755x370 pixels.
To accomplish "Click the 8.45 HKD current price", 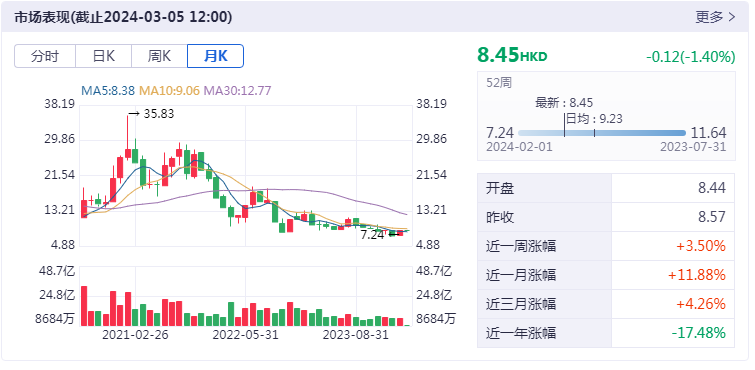I will click(512, 55).
